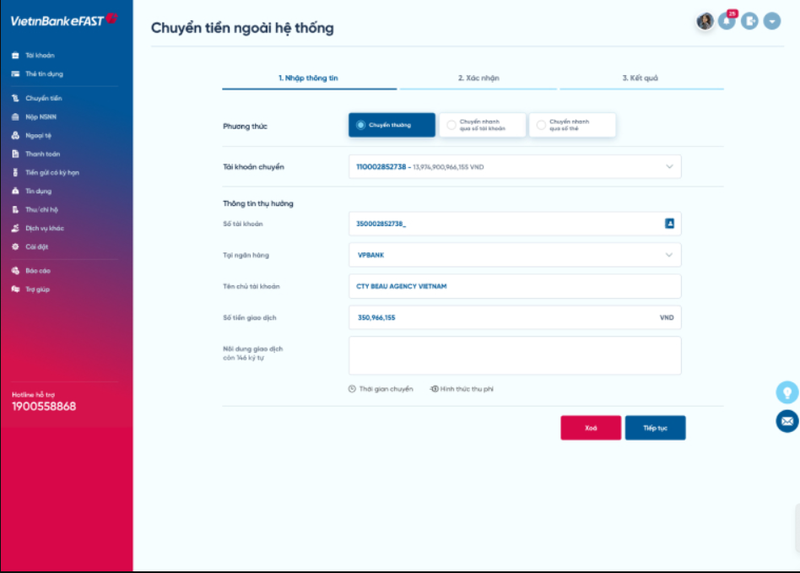Screen dimensions: 800x573
Task: Click the Nộp NSNN sidebar icon
Action: (15, 117)
